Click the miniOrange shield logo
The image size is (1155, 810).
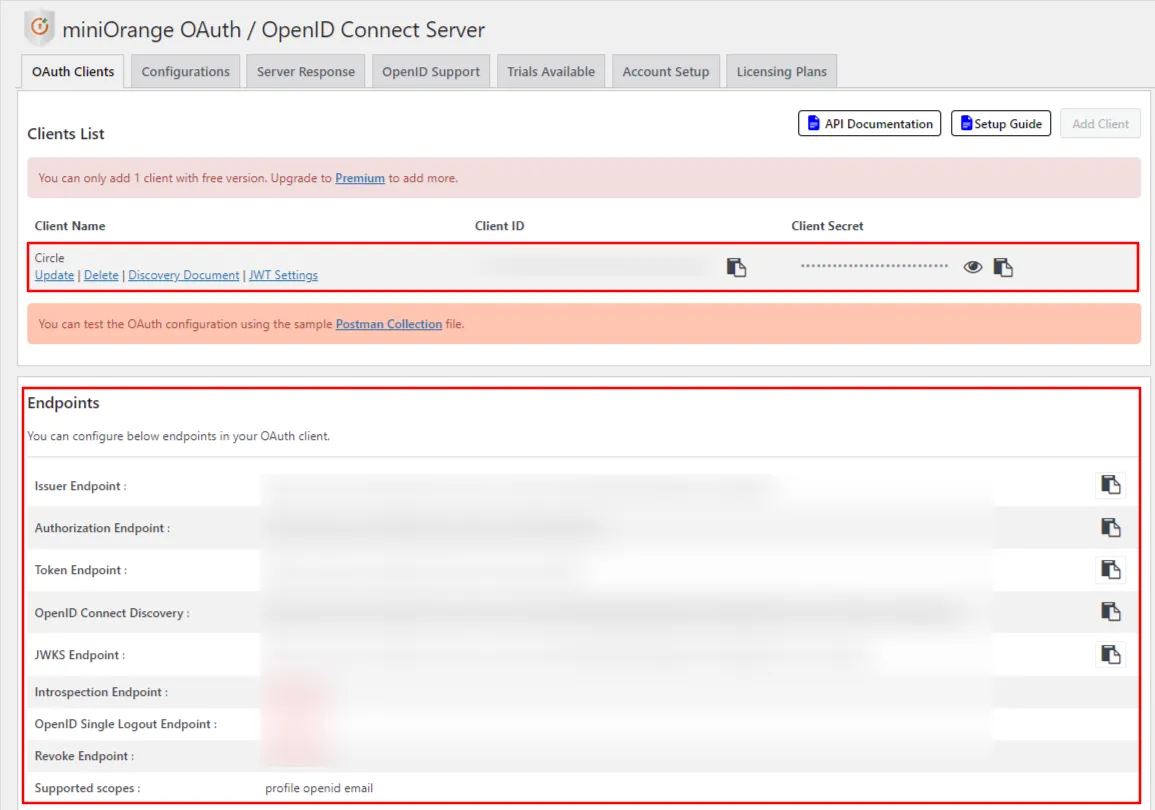(39, 28)
